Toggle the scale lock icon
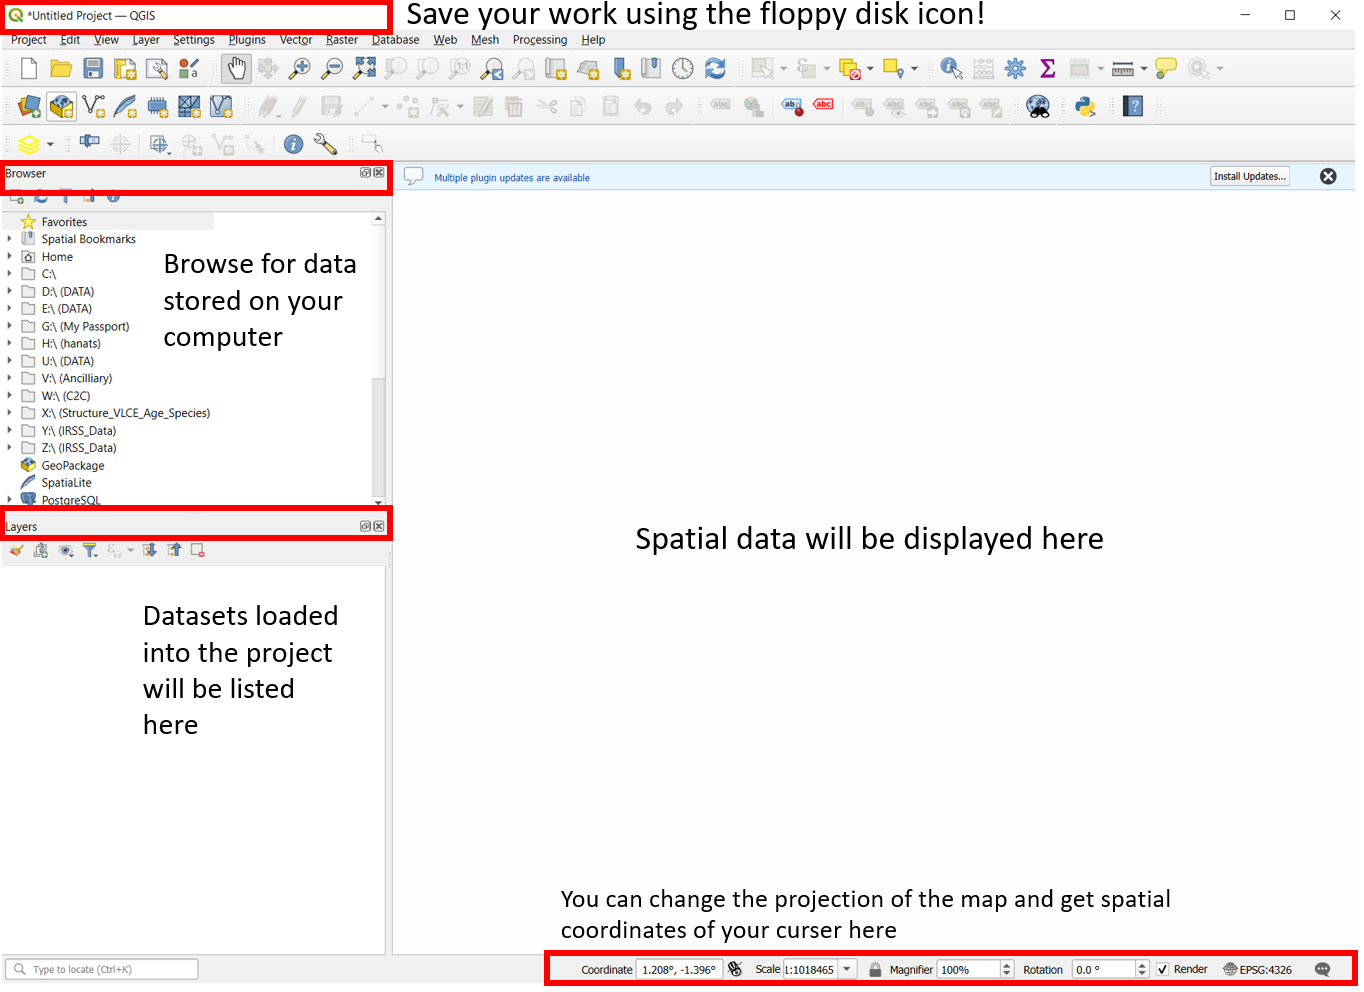This screenshot has width=1364, height=992. (x=875, y=969)
